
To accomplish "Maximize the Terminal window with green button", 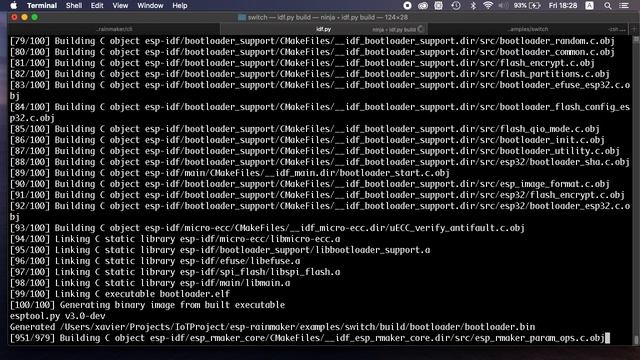I will coord(35,17).
